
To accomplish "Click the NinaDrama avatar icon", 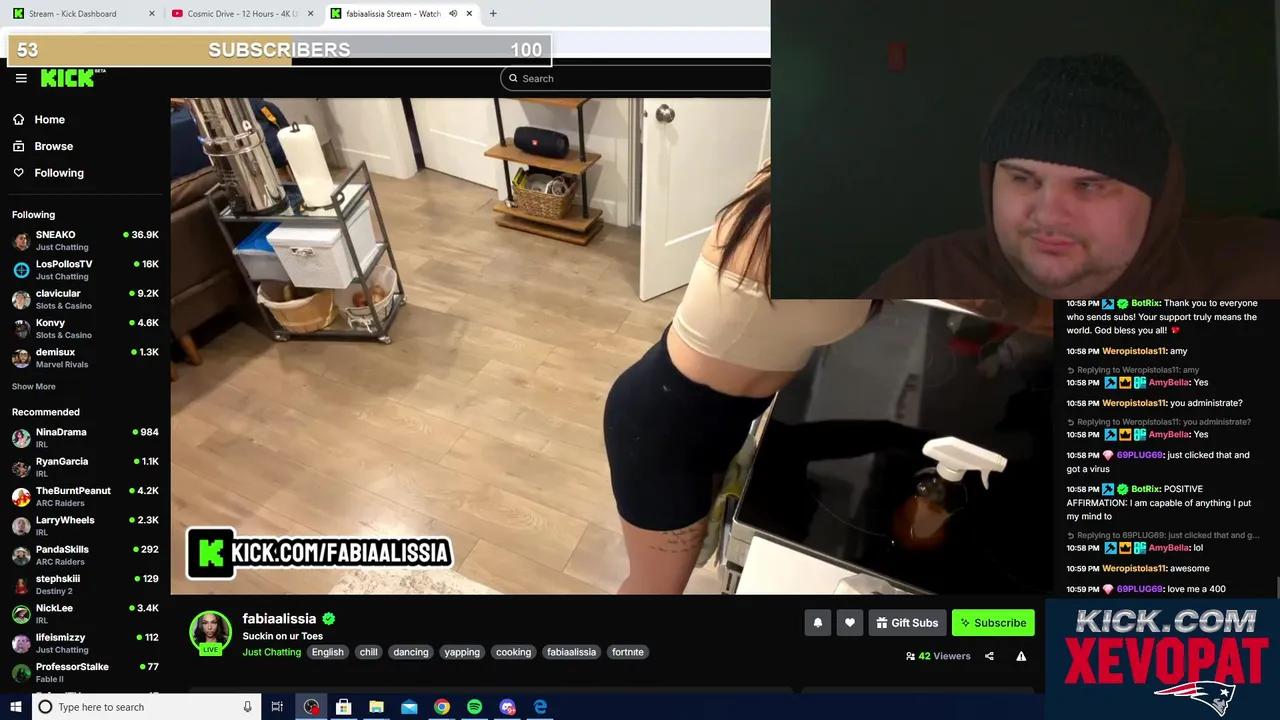I will (x=21, y=438).
